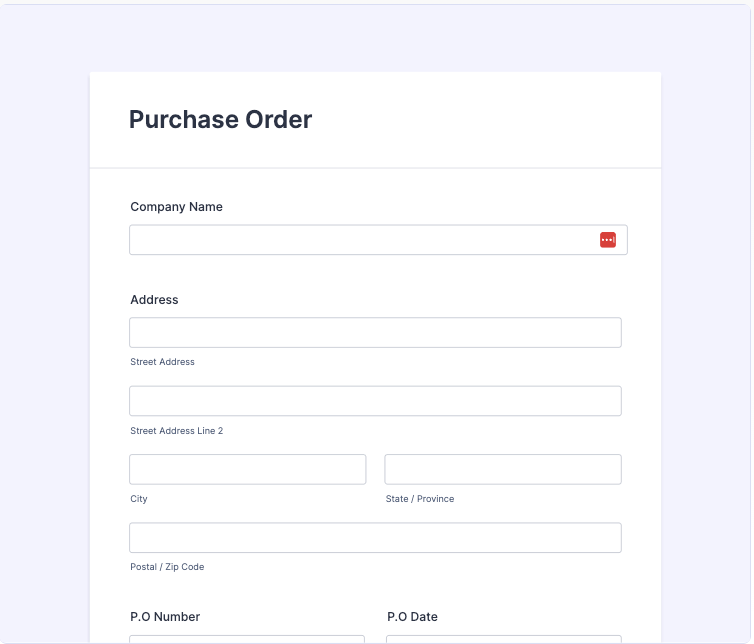Click the "Street Address" sublabel text
Image resolution: width=754 pixels, height=644 pixels.
pos(162,362)
